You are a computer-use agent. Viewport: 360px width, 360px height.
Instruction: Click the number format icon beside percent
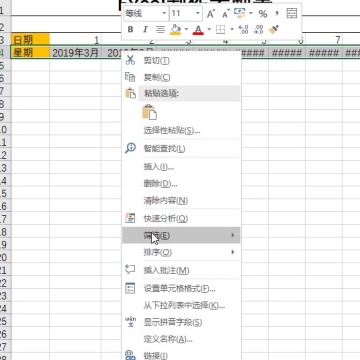point(239,13)
